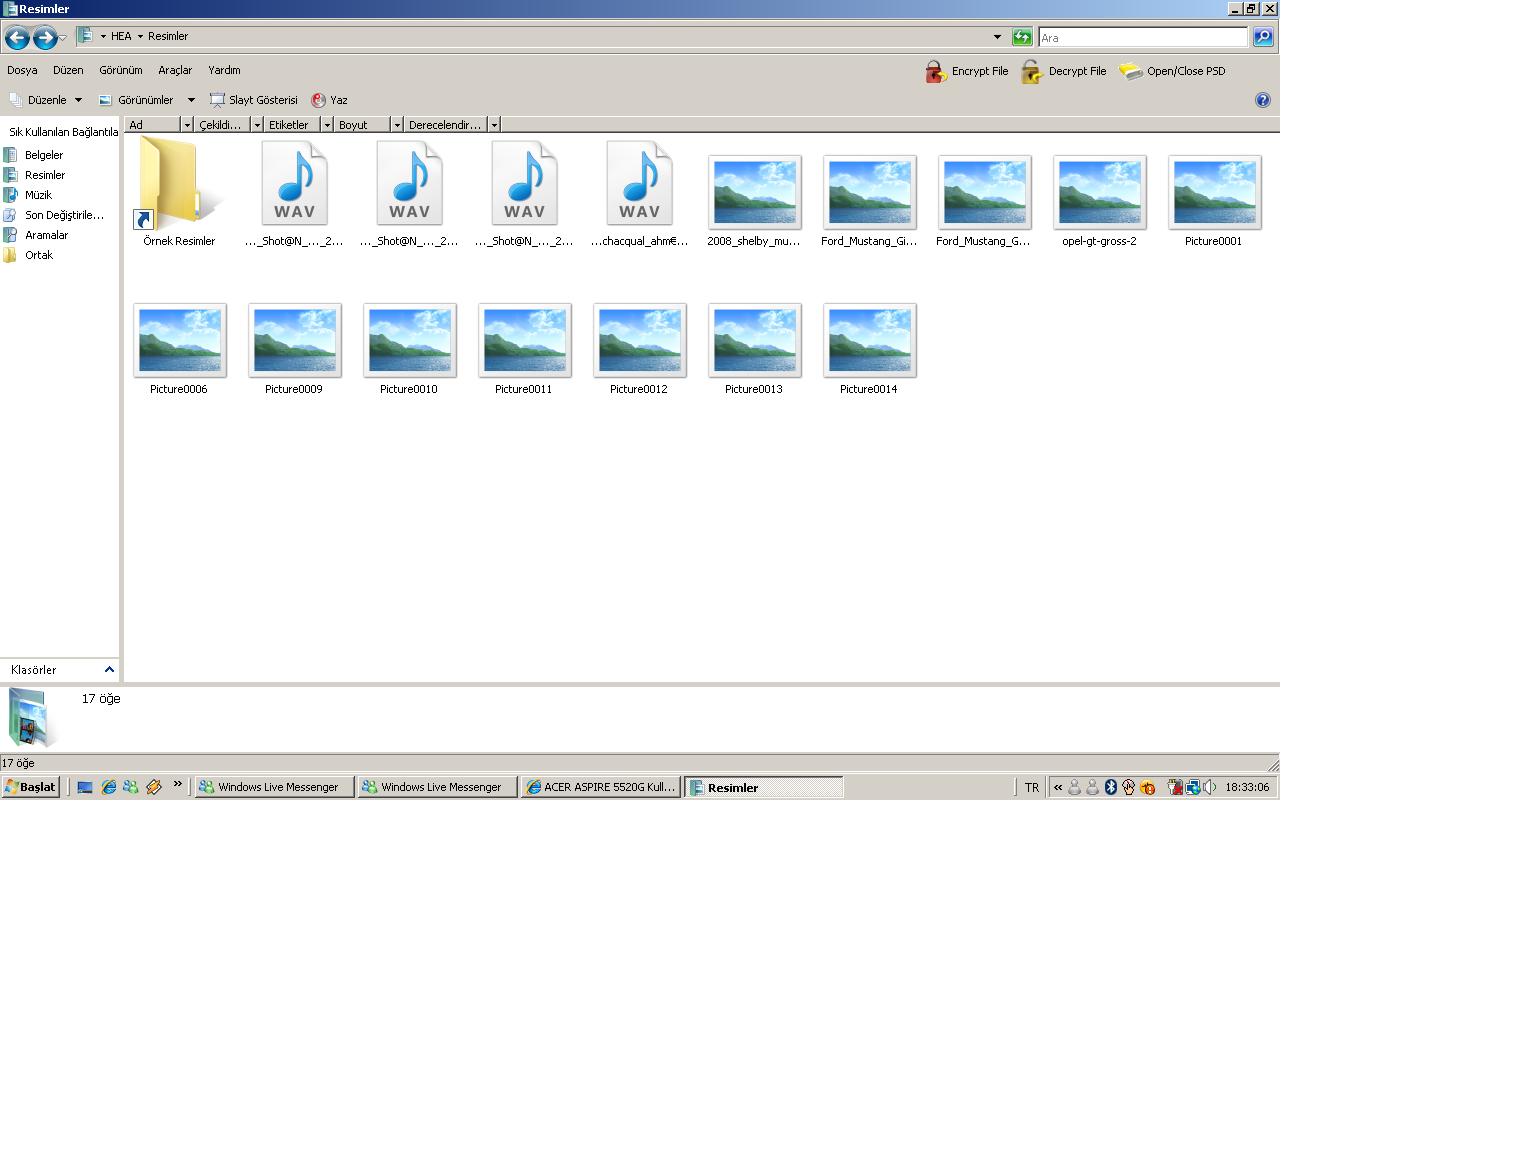Click in the Ara search field
The width and height of the screenshot is (1536, 1152).
click(x=1143, y=37)
